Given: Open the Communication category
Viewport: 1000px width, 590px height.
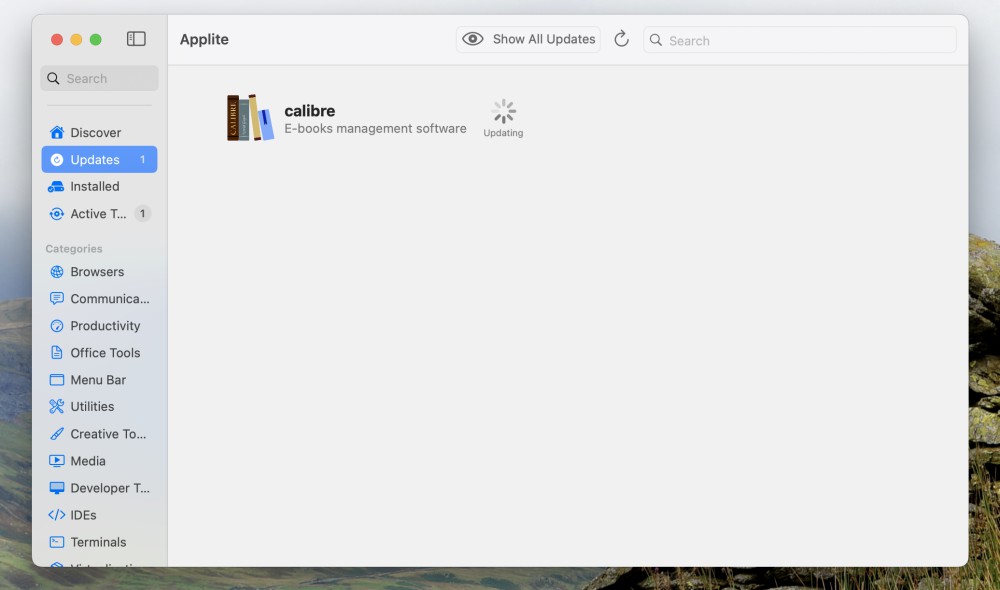Looking at the screenshot, I should click(x=99, y=299).
